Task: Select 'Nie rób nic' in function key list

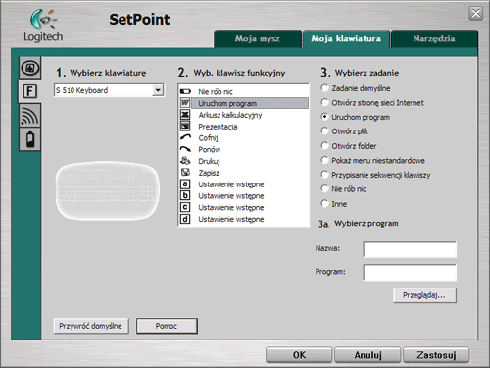Action: (x=243, y=91)
